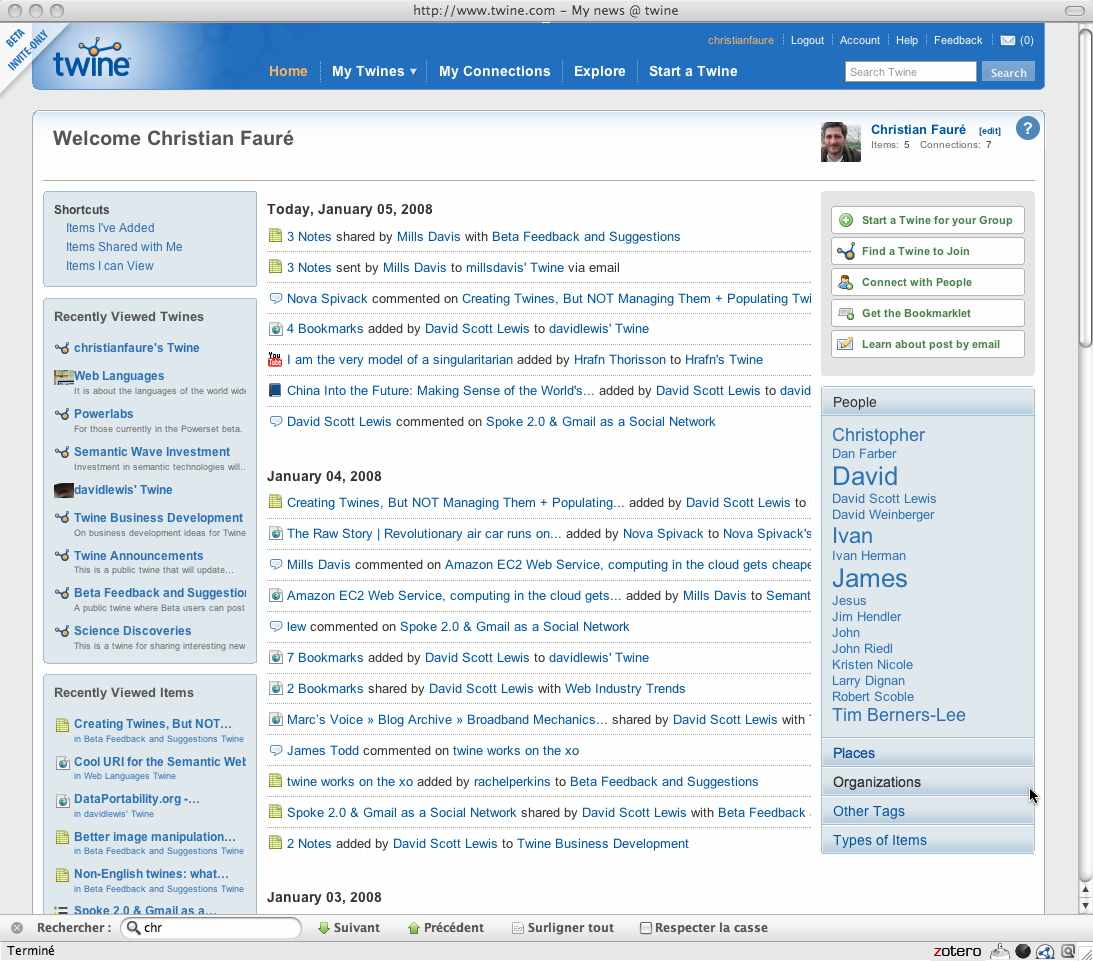
Task: Open the mail inbox envelope icon
Action: tap(1007, 40)
